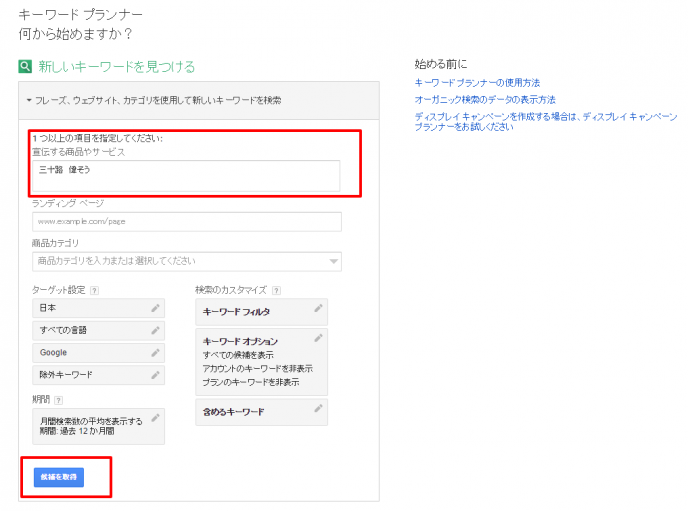Screen dimensions: 688x511
Task: Select the 日本 targeting row
Action: point(98,308)
